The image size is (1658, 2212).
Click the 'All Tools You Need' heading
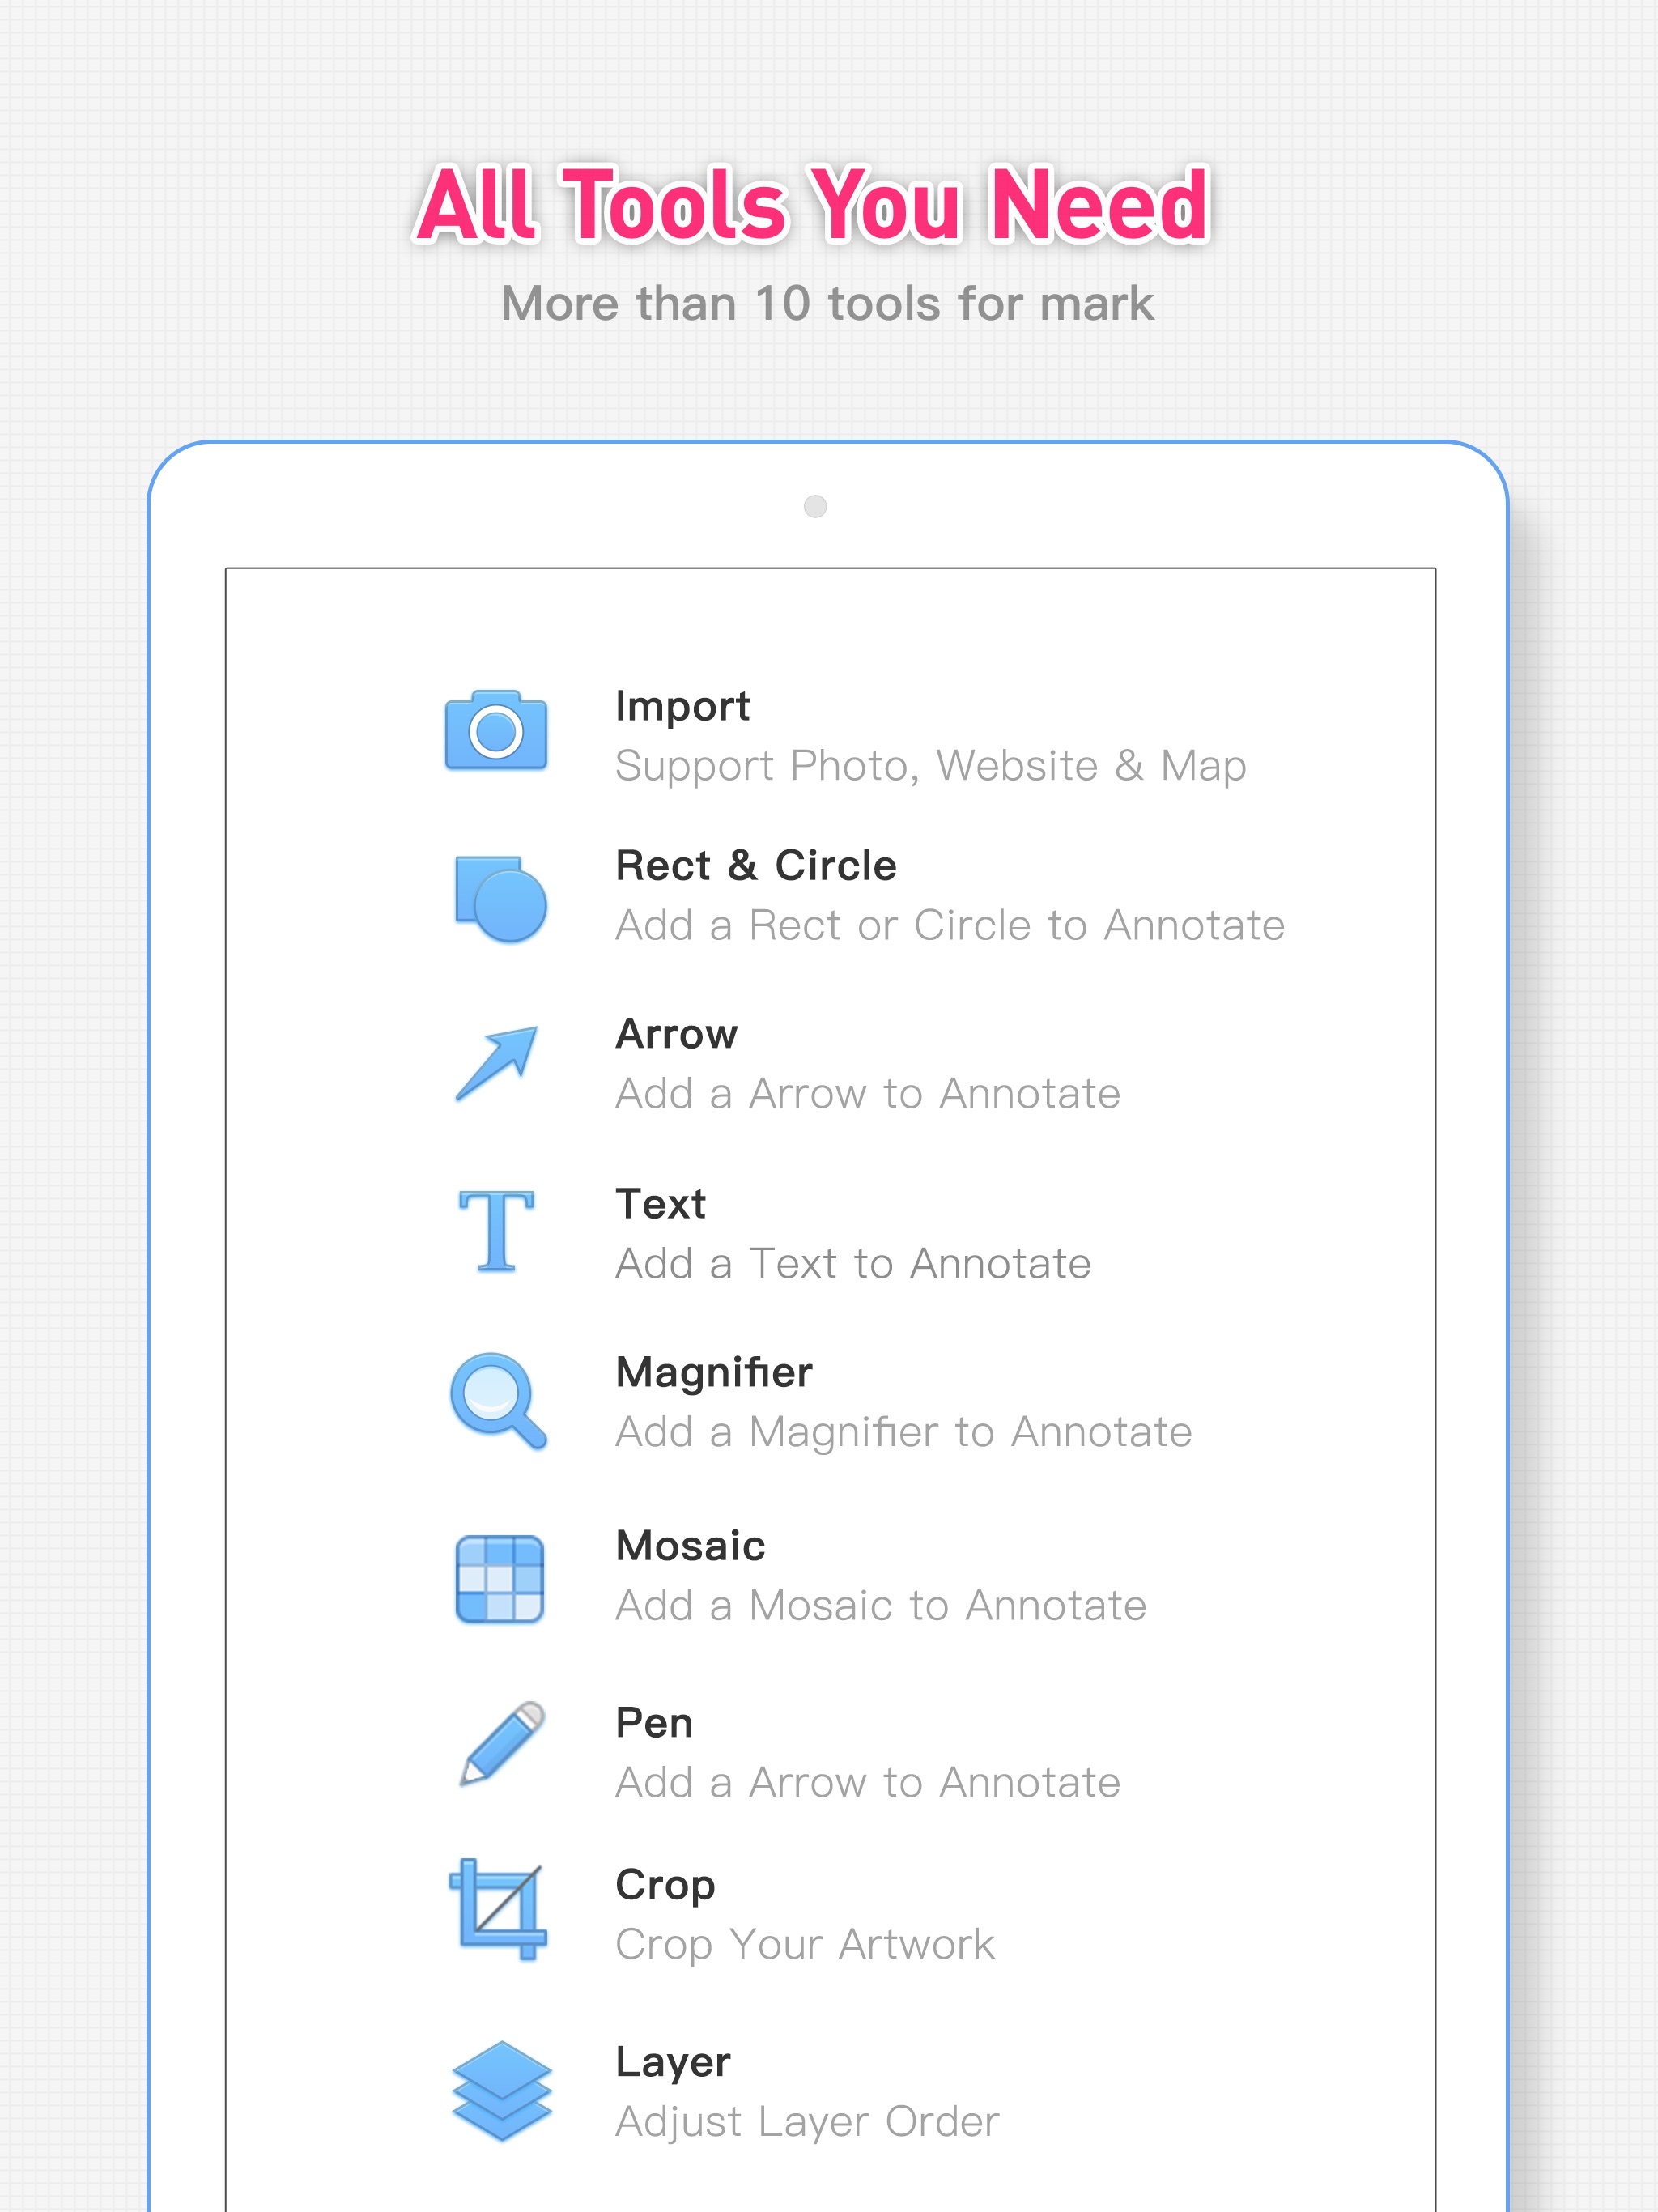(812, 204)
